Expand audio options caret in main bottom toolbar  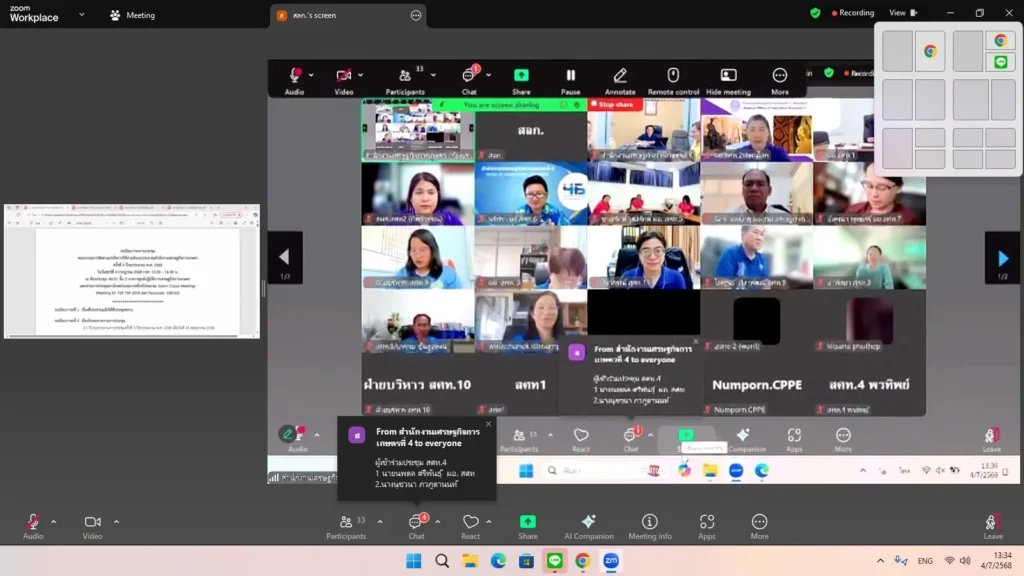[54, 522]
